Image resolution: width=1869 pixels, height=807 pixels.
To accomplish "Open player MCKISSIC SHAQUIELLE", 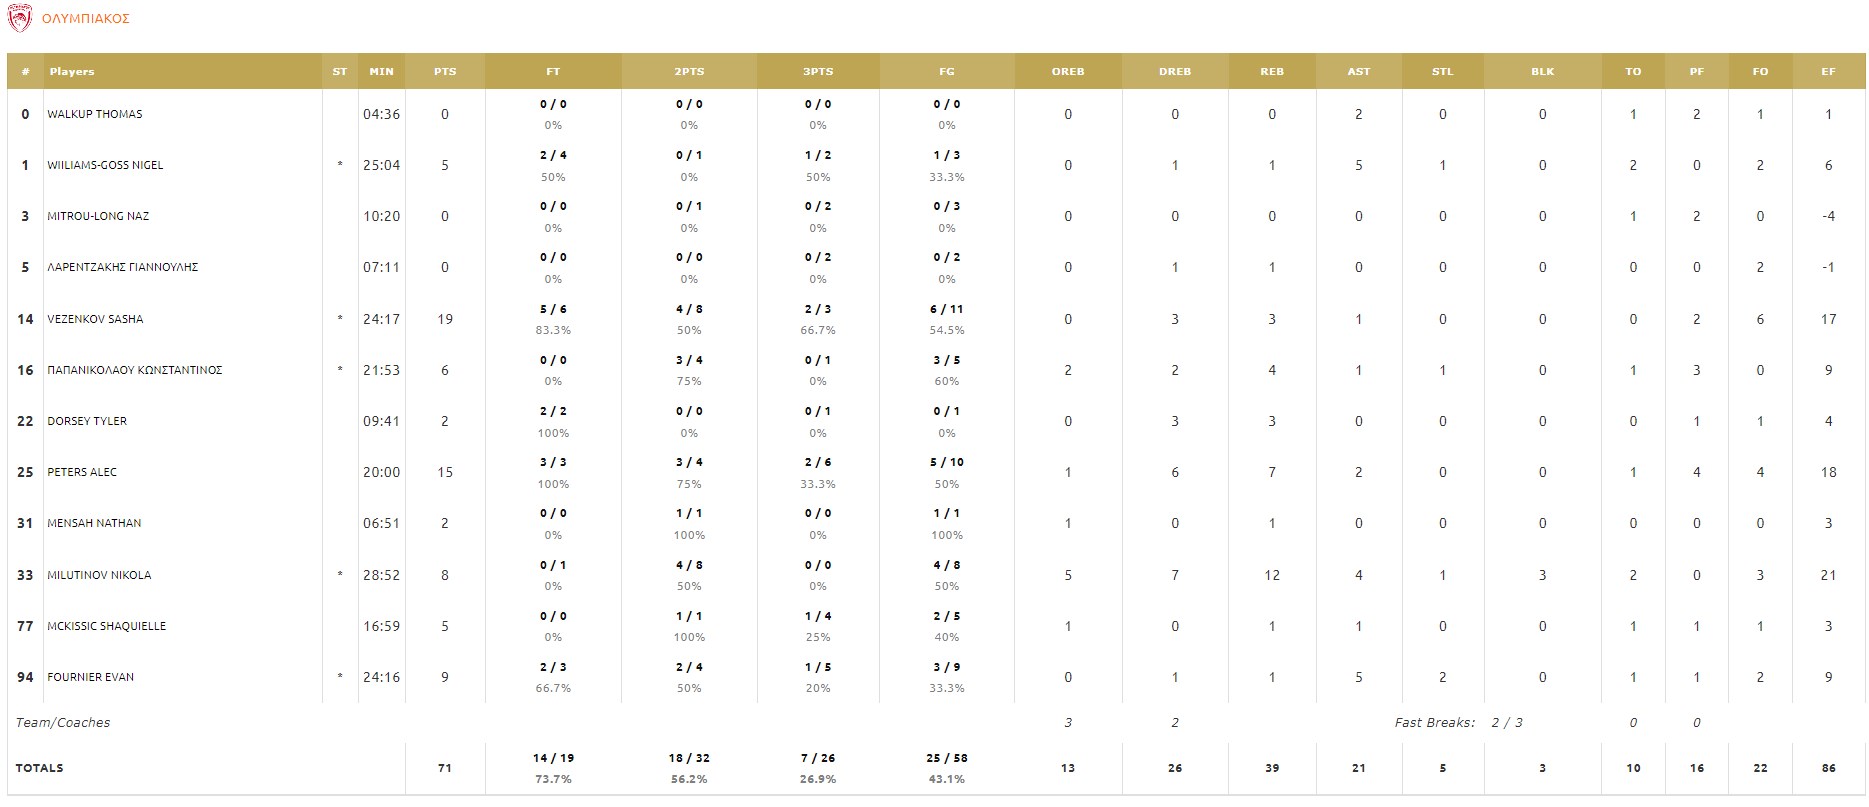I will pyautogui.click(x=106, y=626).
